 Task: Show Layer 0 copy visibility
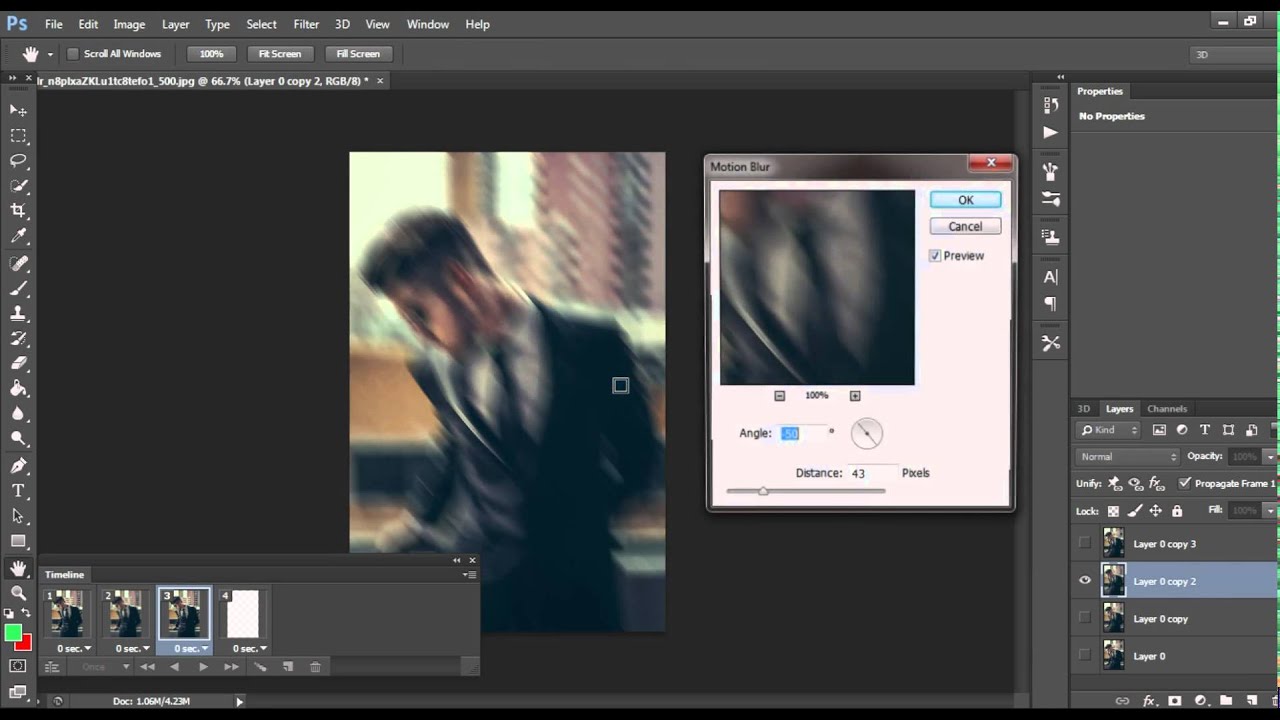pyautogui.click(x=1085, y=618)
